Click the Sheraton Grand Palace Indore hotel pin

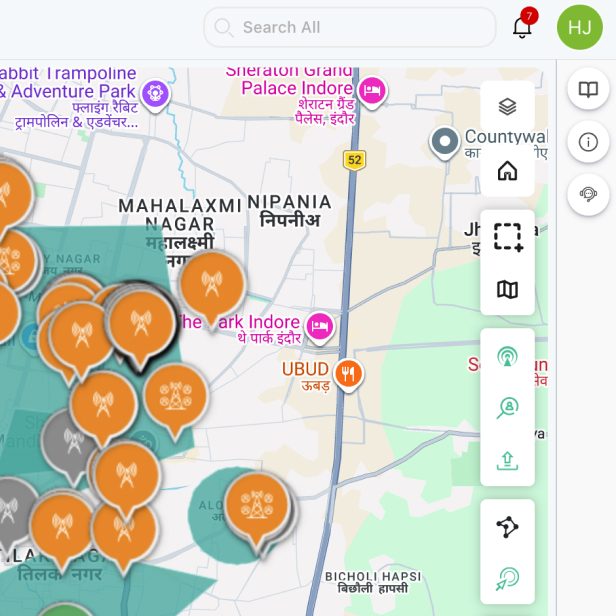click(372, 91)
